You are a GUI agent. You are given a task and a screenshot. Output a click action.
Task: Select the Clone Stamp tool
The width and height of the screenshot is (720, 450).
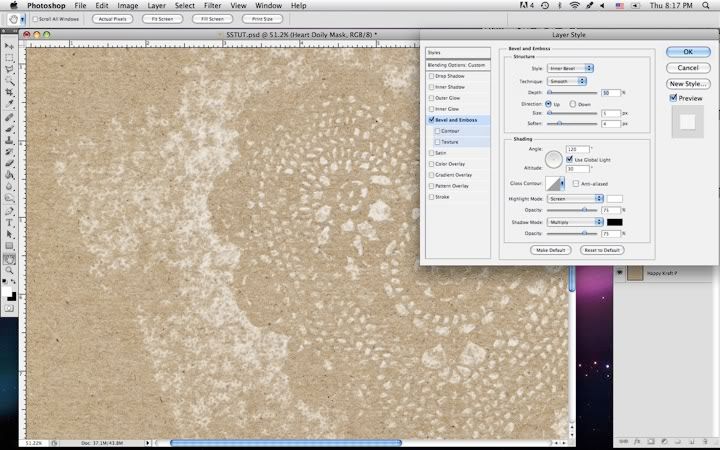9,141
